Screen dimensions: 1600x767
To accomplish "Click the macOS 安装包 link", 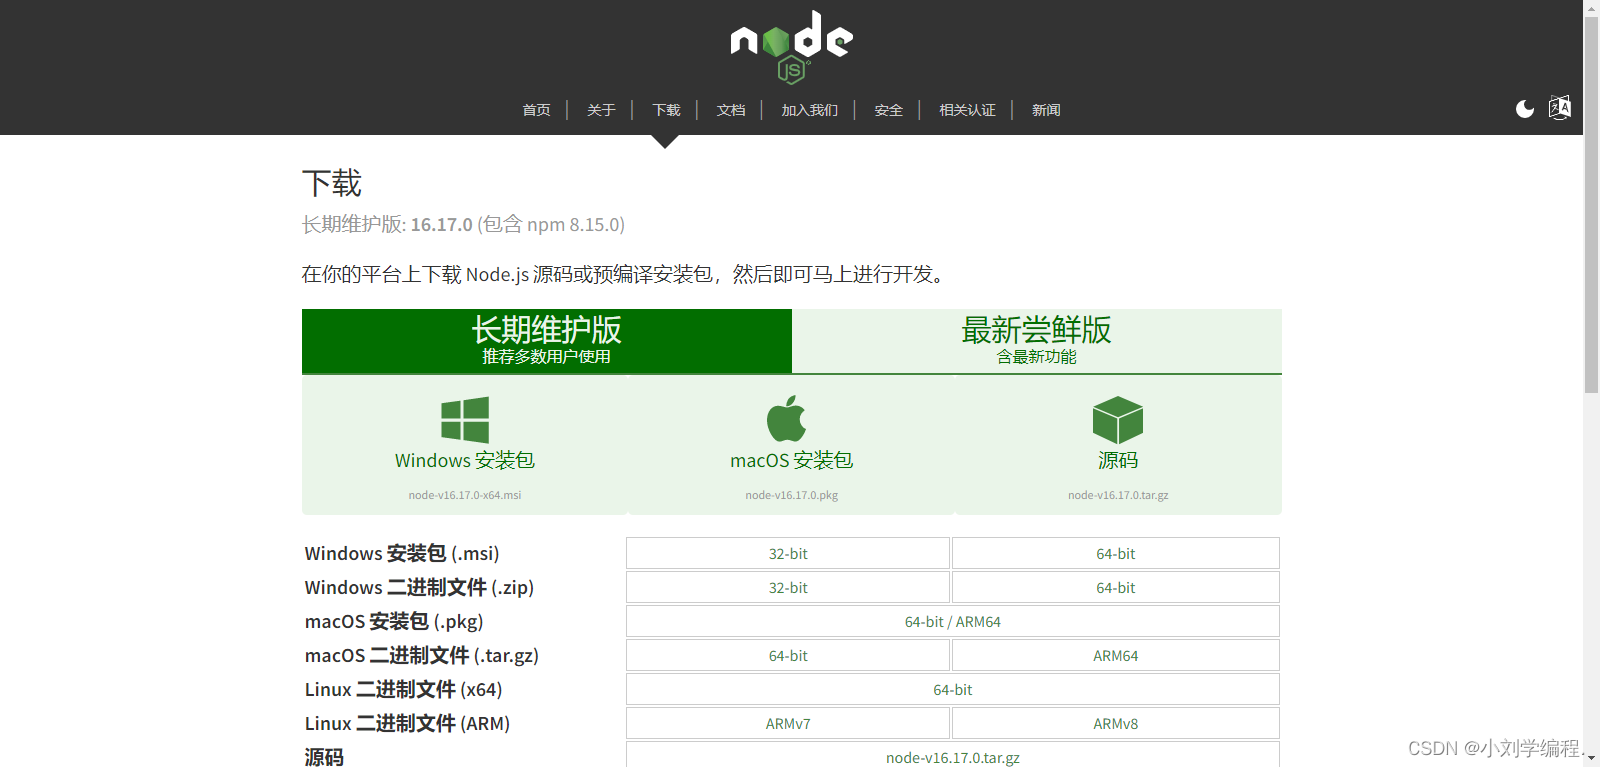I will click(x=792, y=460).
